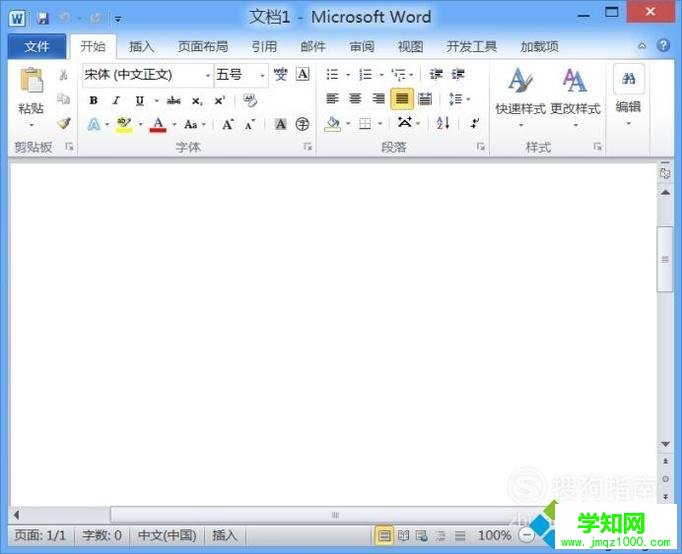The width and height of the screenshot is (682, 554).
Task: Click the character border A icon
Action: 303,74
